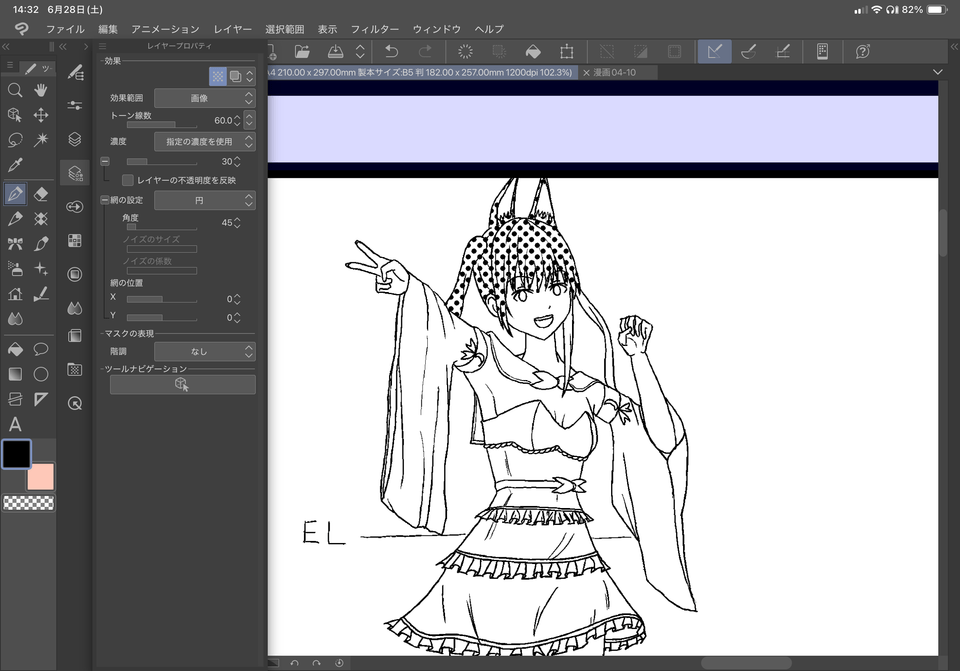Select the black main color swatch
This screenshot has height=671, width=960.
point(17,454)
